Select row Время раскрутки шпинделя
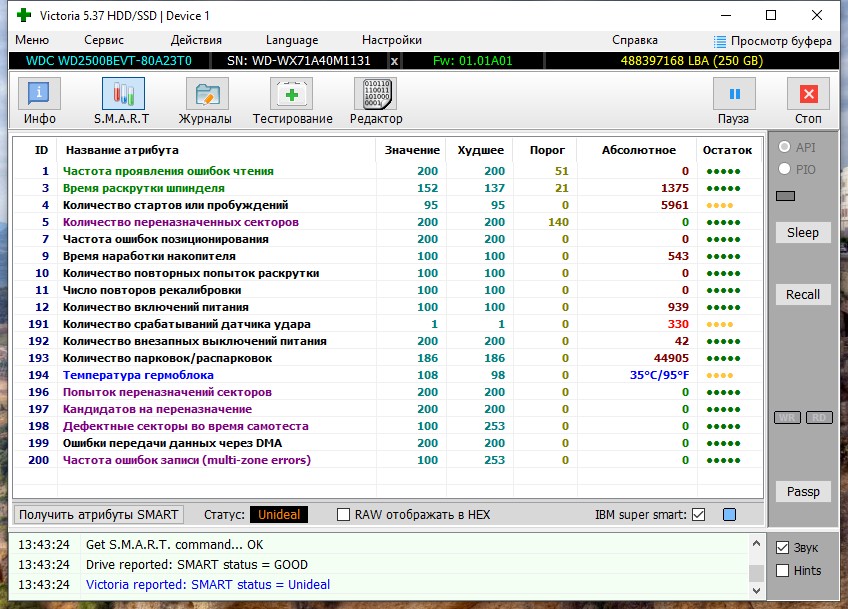Viewport: 848px width, 609px height. 388,188
